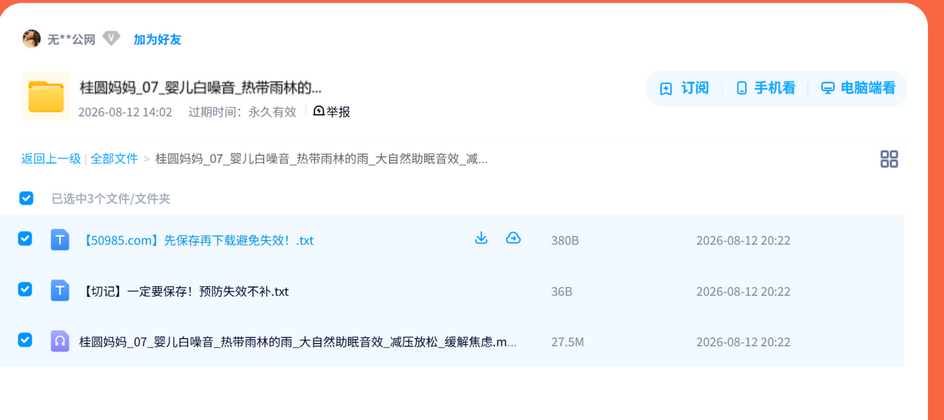Screen dimensions: 944x420
Task: Uncheck the 50985.com txt file checkbox
Action: [x=25, y=239]
